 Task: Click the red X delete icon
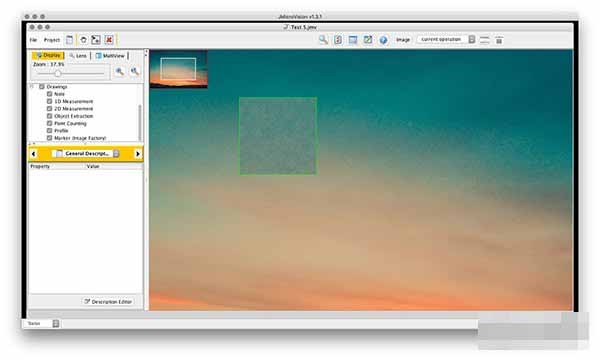(109, 40)
